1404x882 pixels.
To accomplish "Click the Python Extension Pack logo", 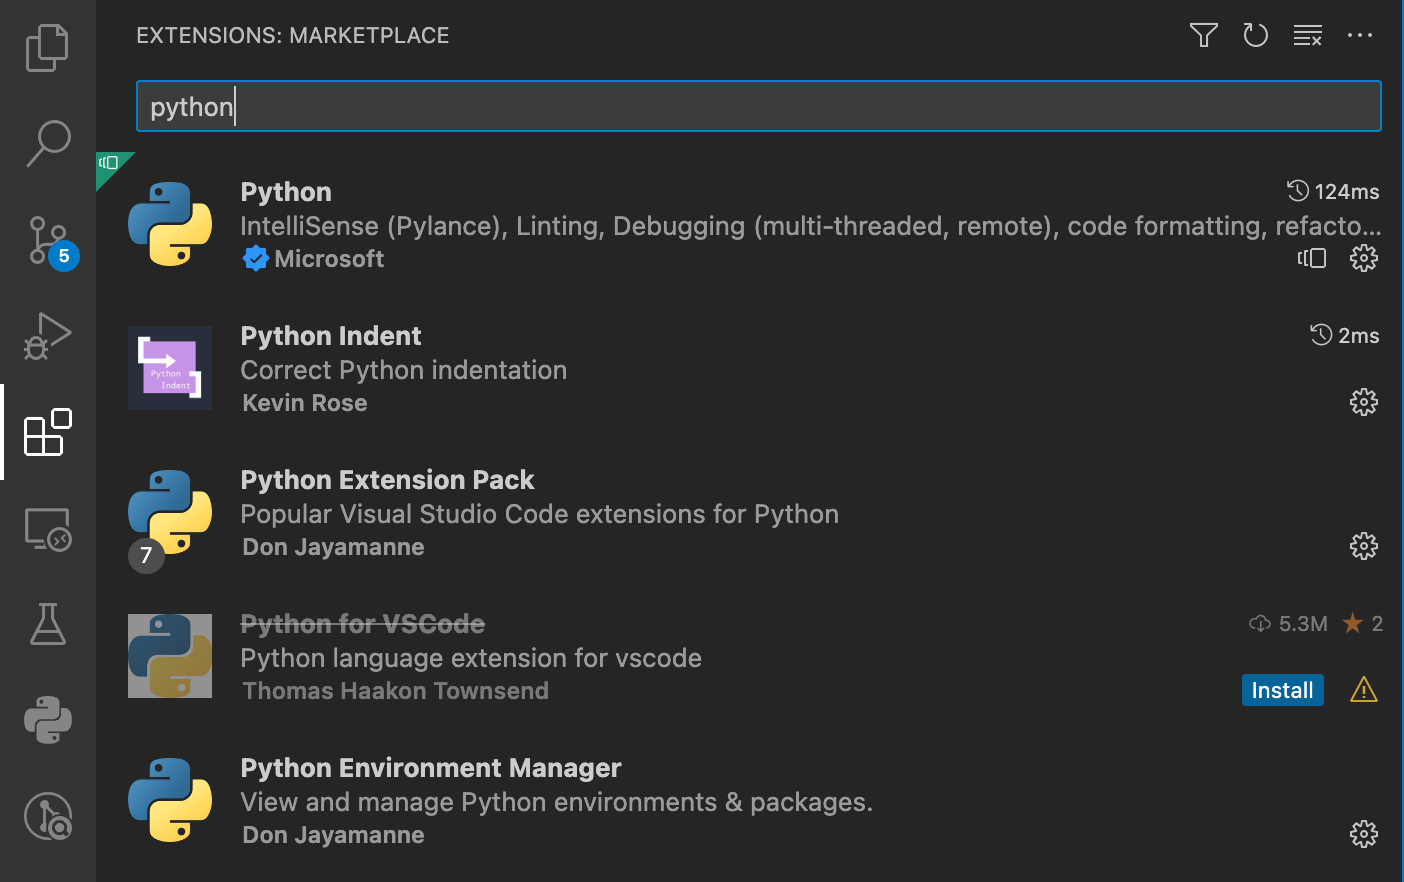I will tap(170, 512).
